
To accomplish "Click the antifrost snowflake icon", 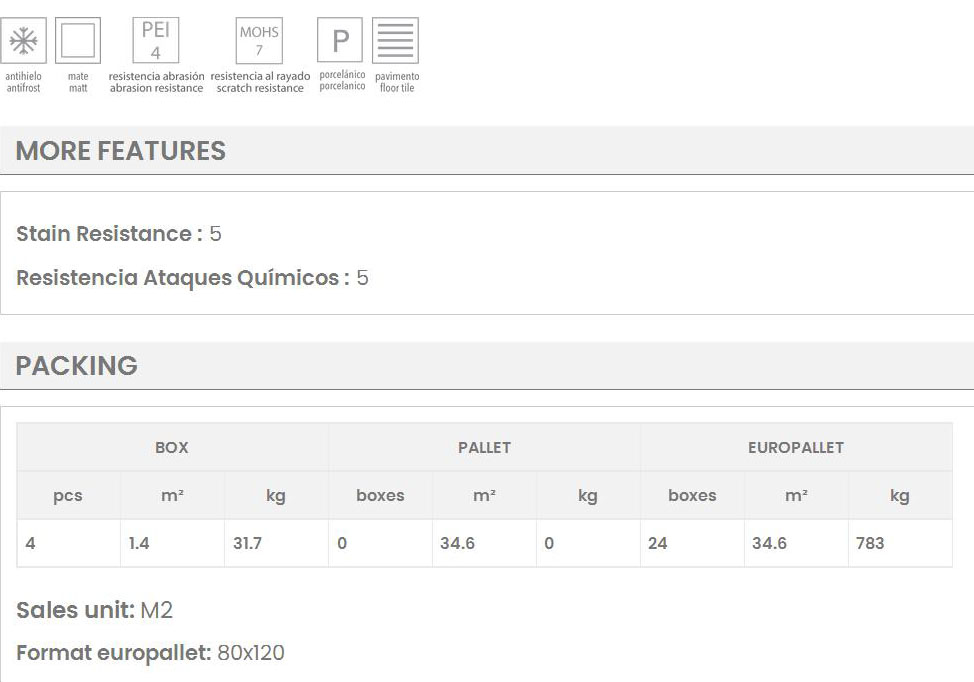I will (24, 42).
